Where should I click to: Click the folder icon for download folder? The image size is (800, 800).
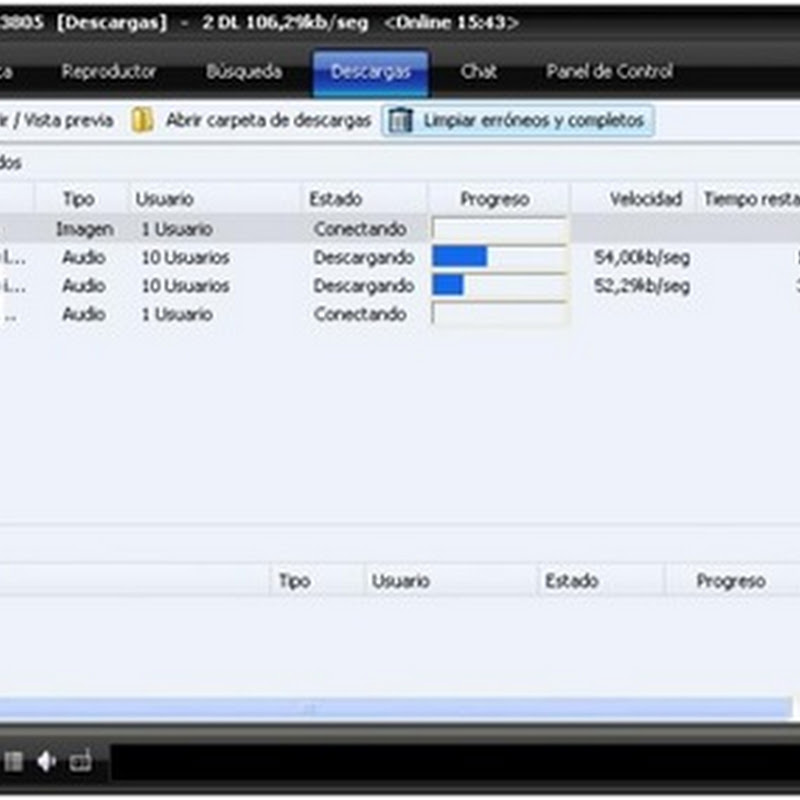coord(143,121)
